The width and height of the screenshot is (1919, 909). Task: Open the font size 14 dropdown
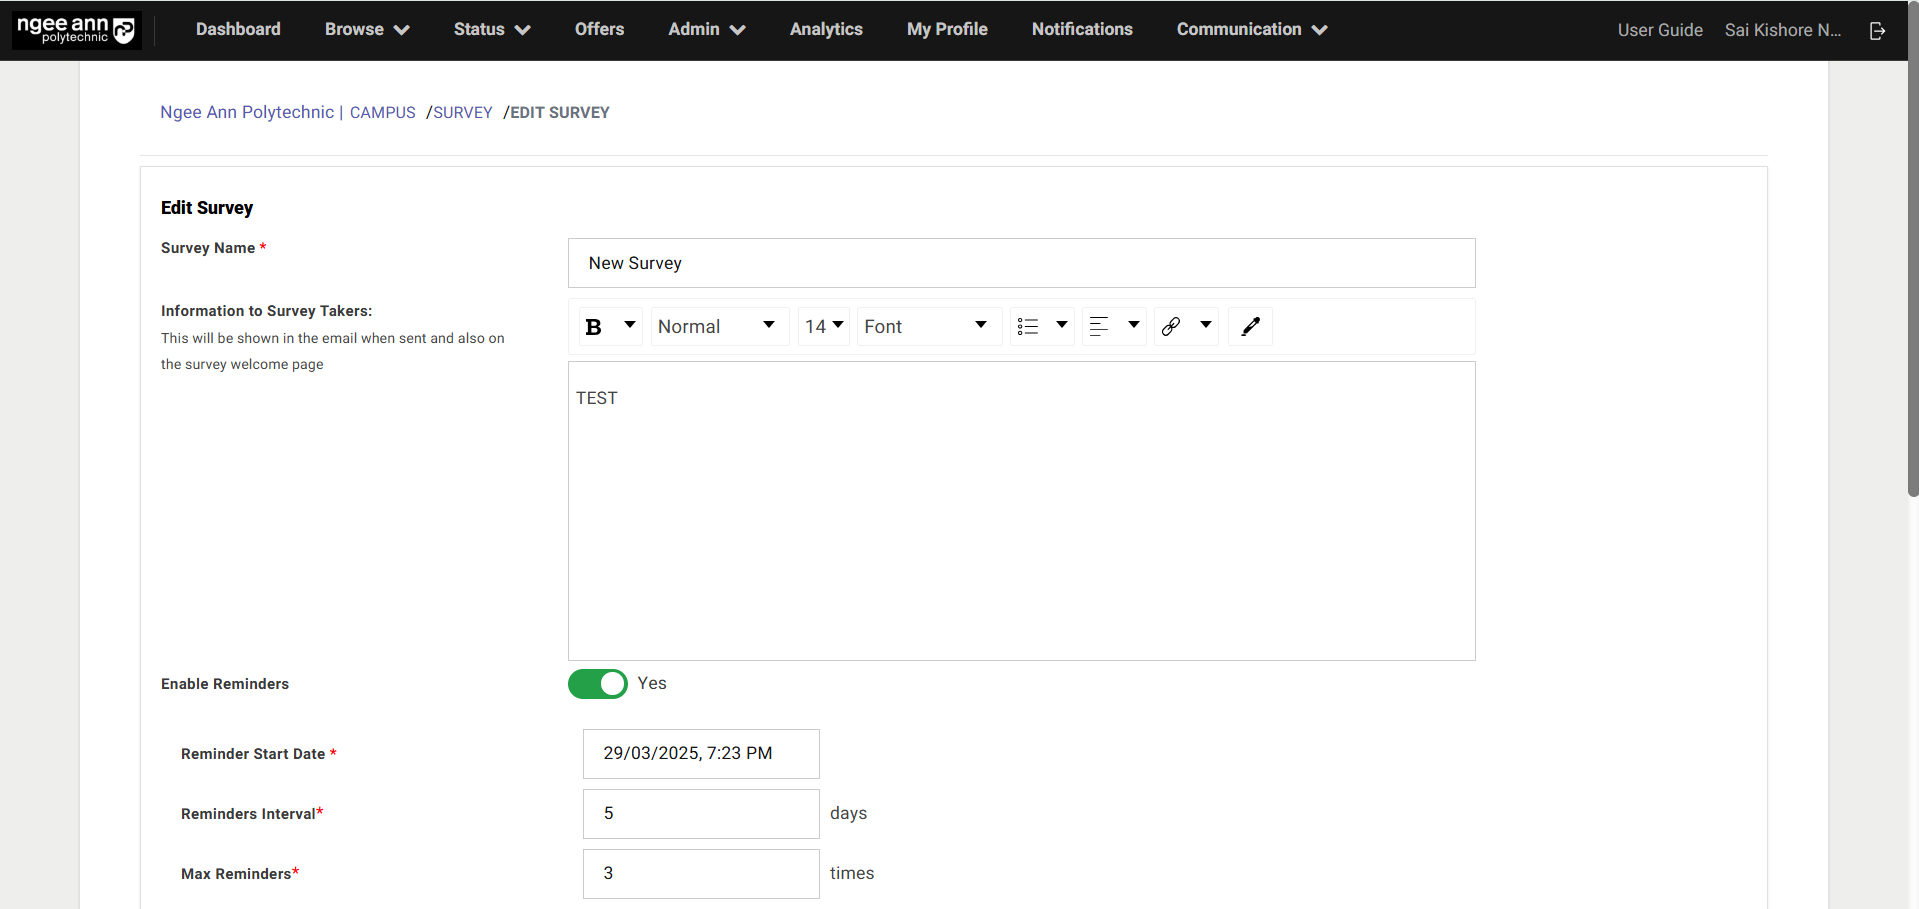point(824,327)
